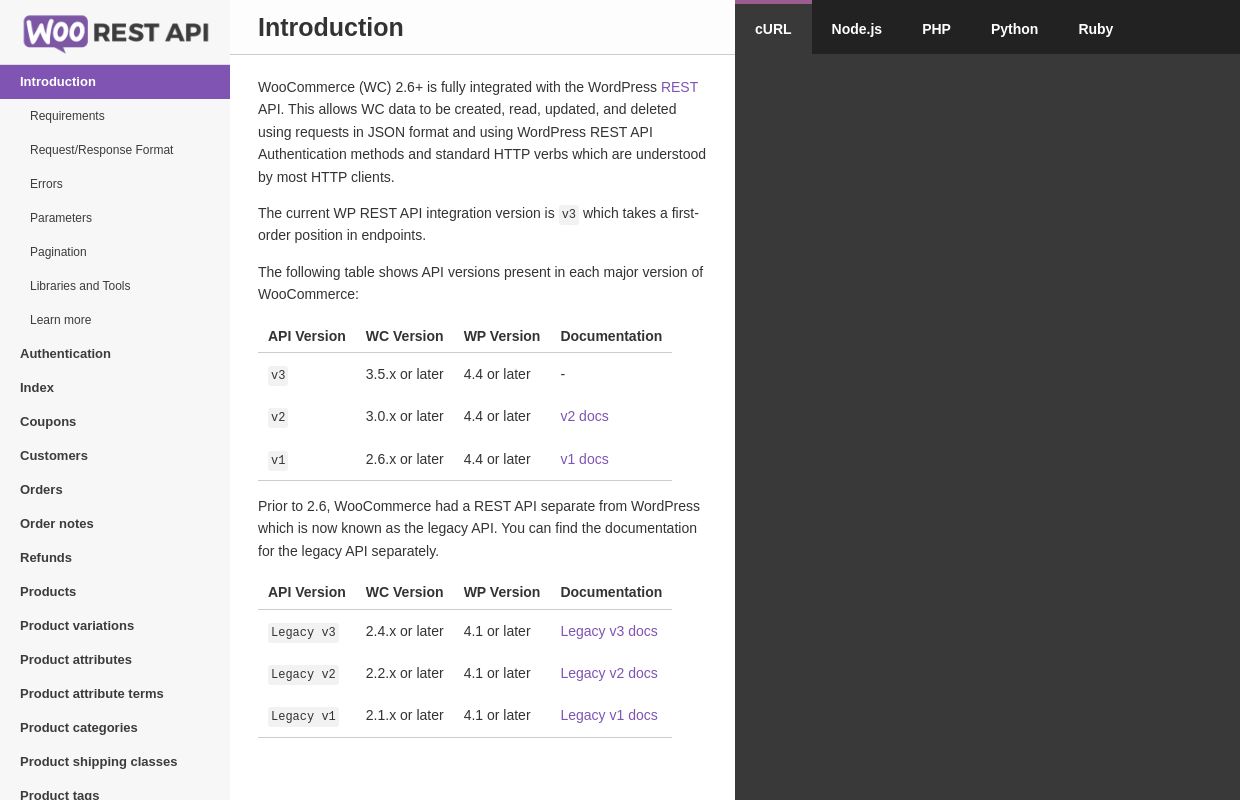Screen dimensions: 1240x800
Task: Go to Product tags section
Action: point(115,790)
